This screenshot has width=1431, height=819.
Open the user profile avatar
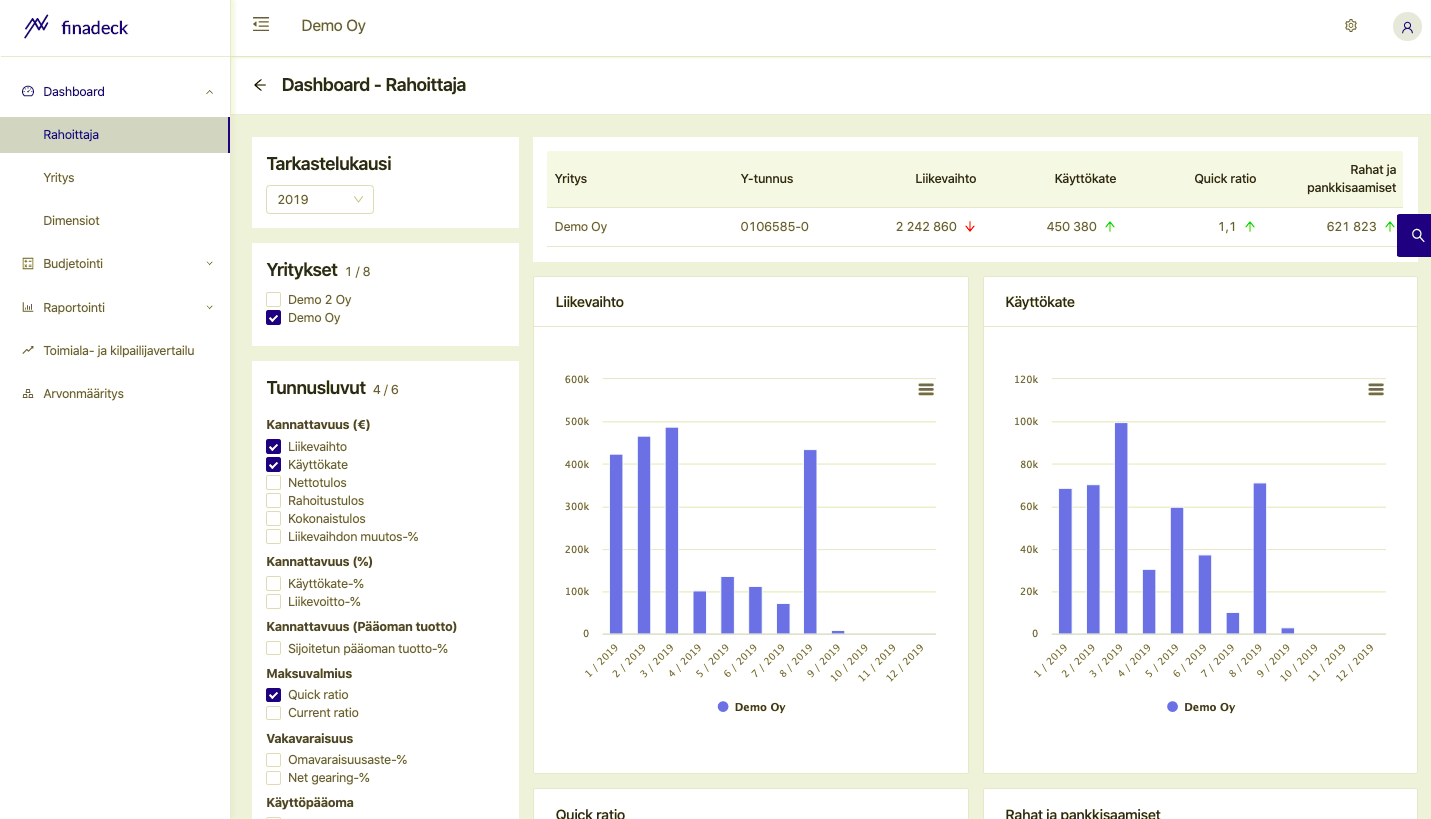[x=1407, y=27]
